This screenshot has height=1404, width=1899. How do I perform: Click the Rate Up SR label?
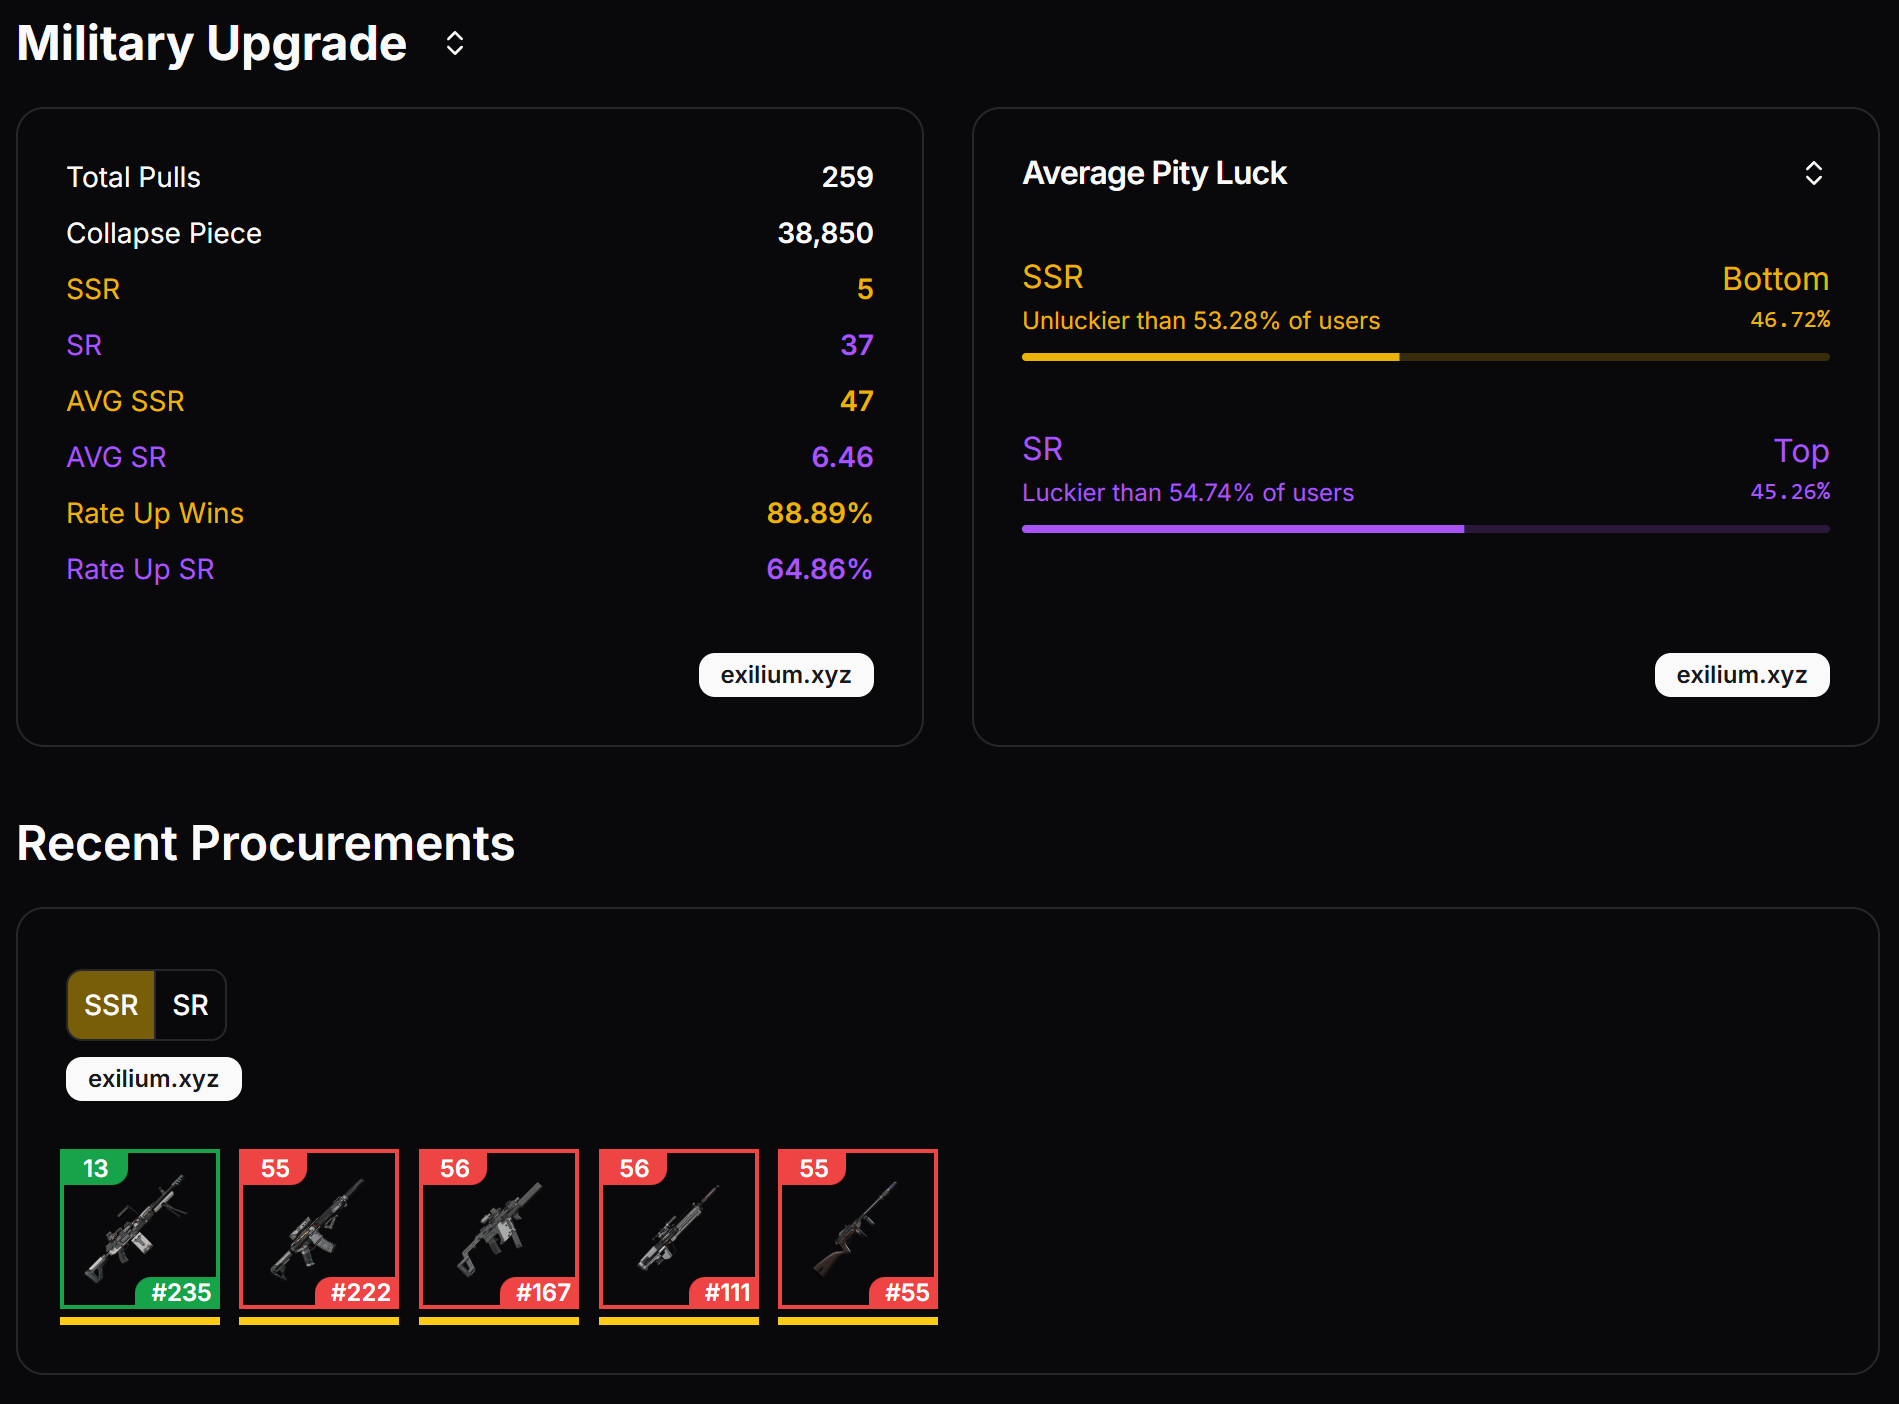tap(140, 569)
